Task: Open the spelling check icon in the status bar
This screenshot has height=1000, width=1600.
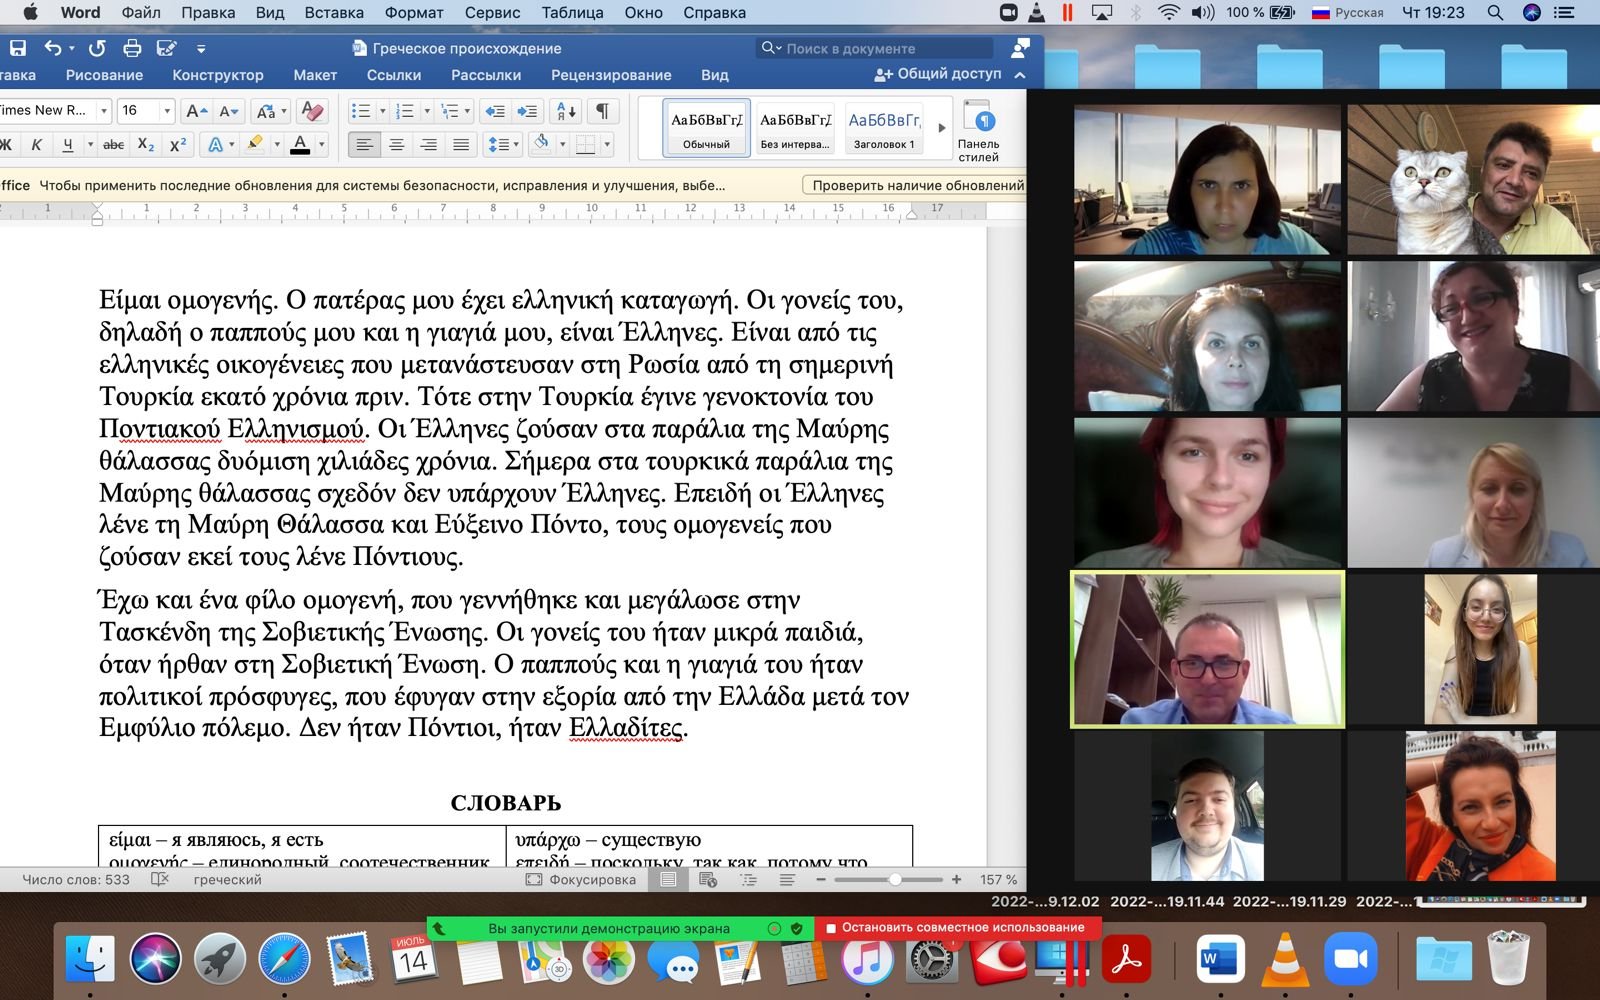Action: 160,879
